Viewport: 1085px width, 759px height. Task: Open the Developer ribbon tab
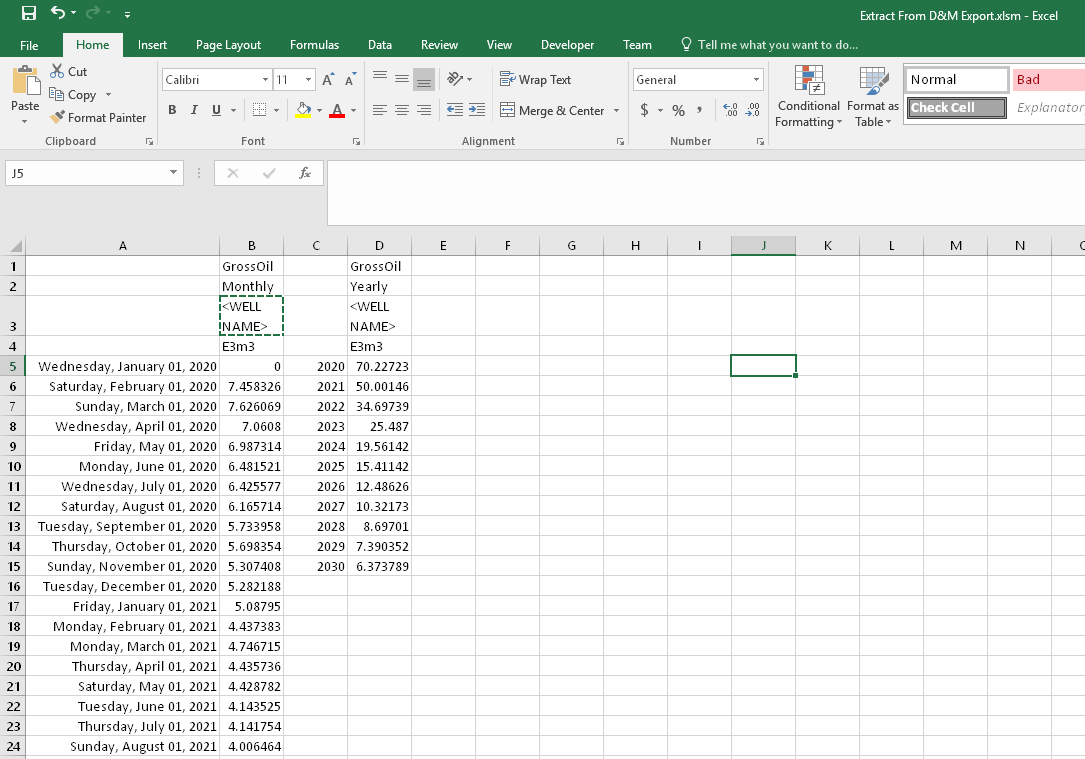pyautogui.click(x=567, y=45)
